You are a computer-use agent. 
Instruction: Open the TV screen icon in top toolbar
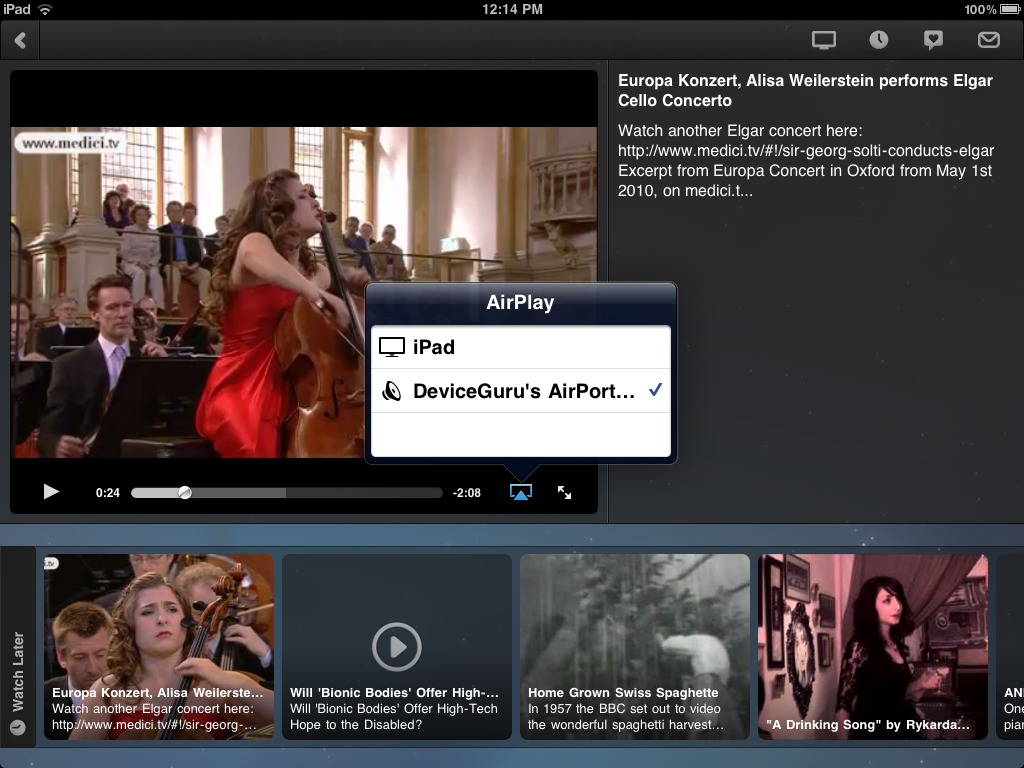(x=824, y=40)
